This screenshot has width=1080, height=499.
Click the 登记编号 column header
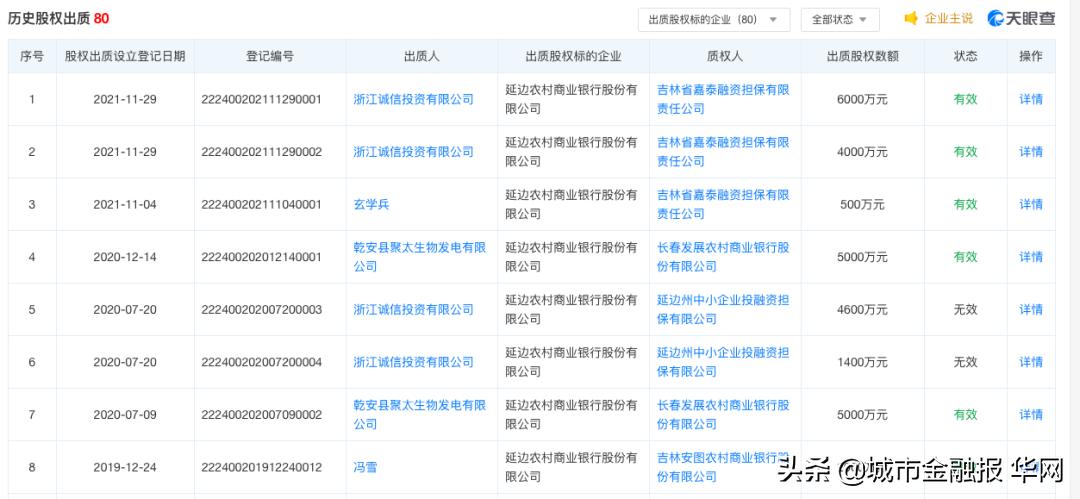[270, 57]
